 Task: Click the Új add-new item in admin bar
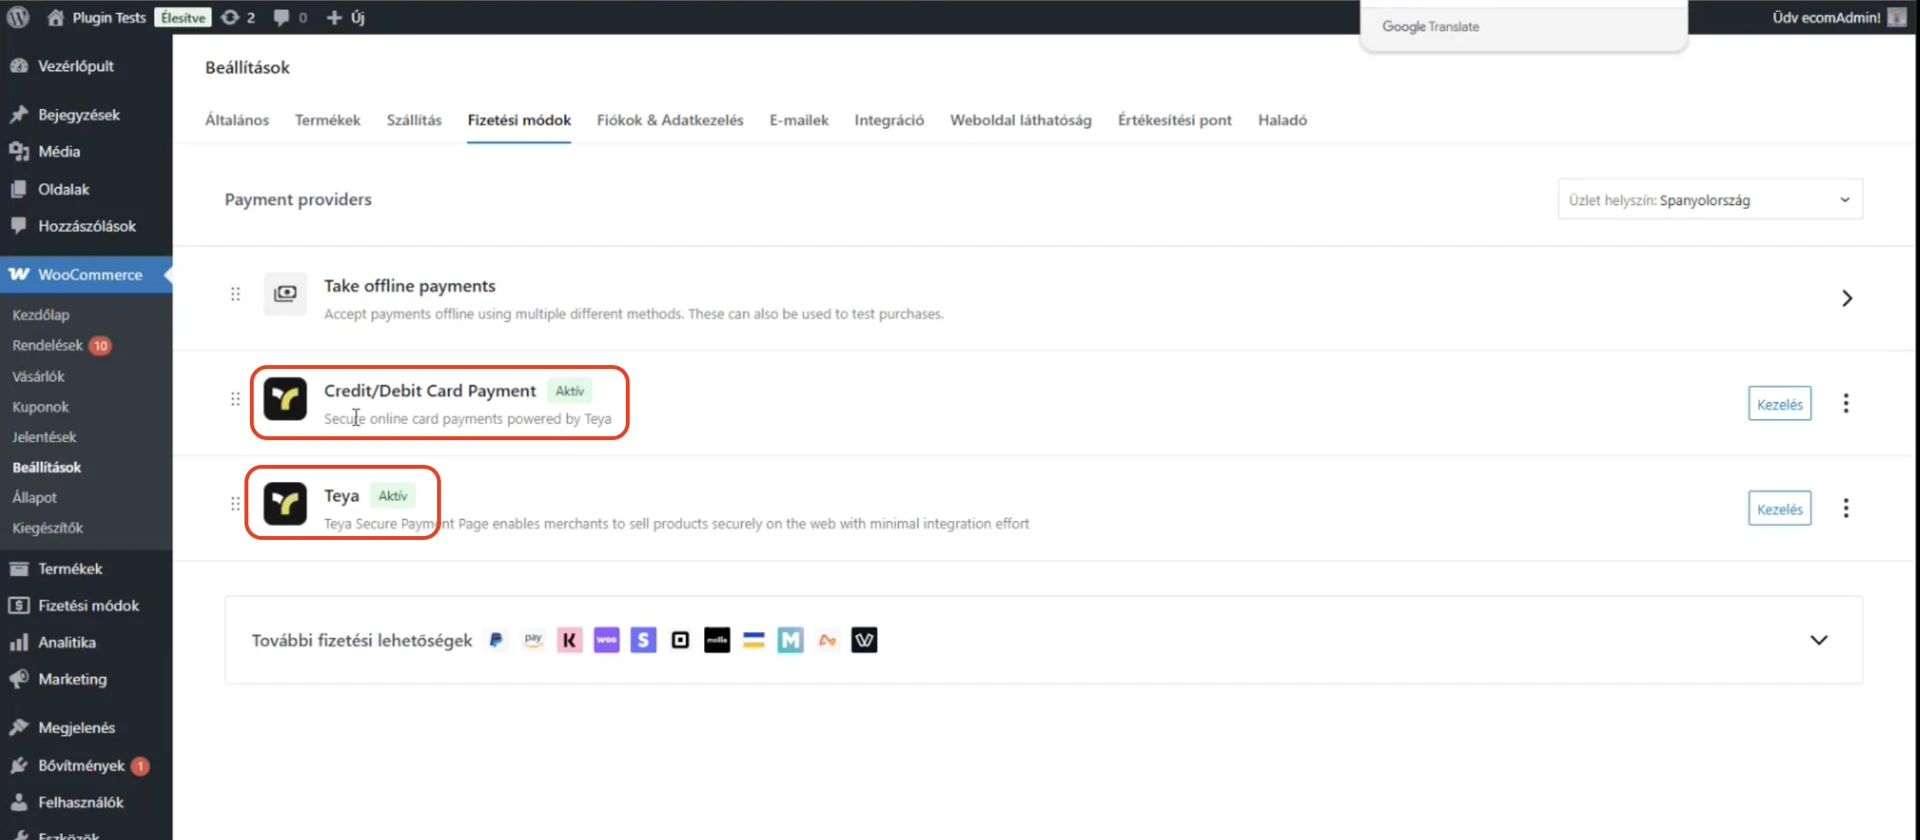coord(346,17)
